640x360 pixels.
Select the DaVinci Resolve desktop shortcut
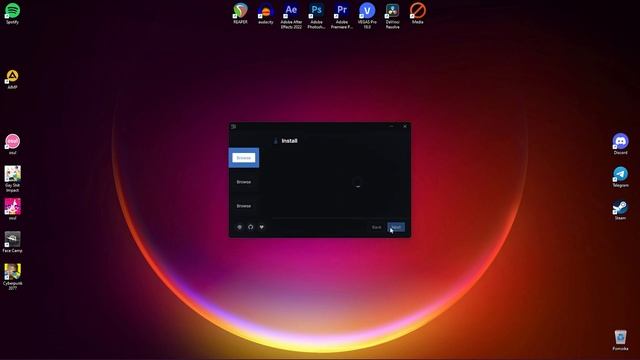click(392, 16)
